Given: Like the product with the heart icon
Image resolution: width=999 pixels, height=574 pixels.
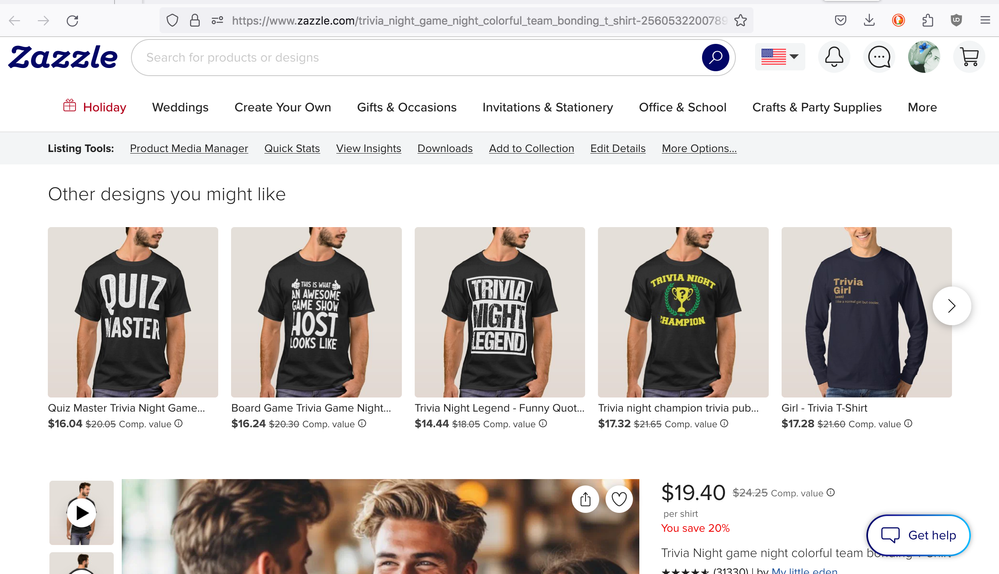Looking at the screenshot, I should click(619, 499).
